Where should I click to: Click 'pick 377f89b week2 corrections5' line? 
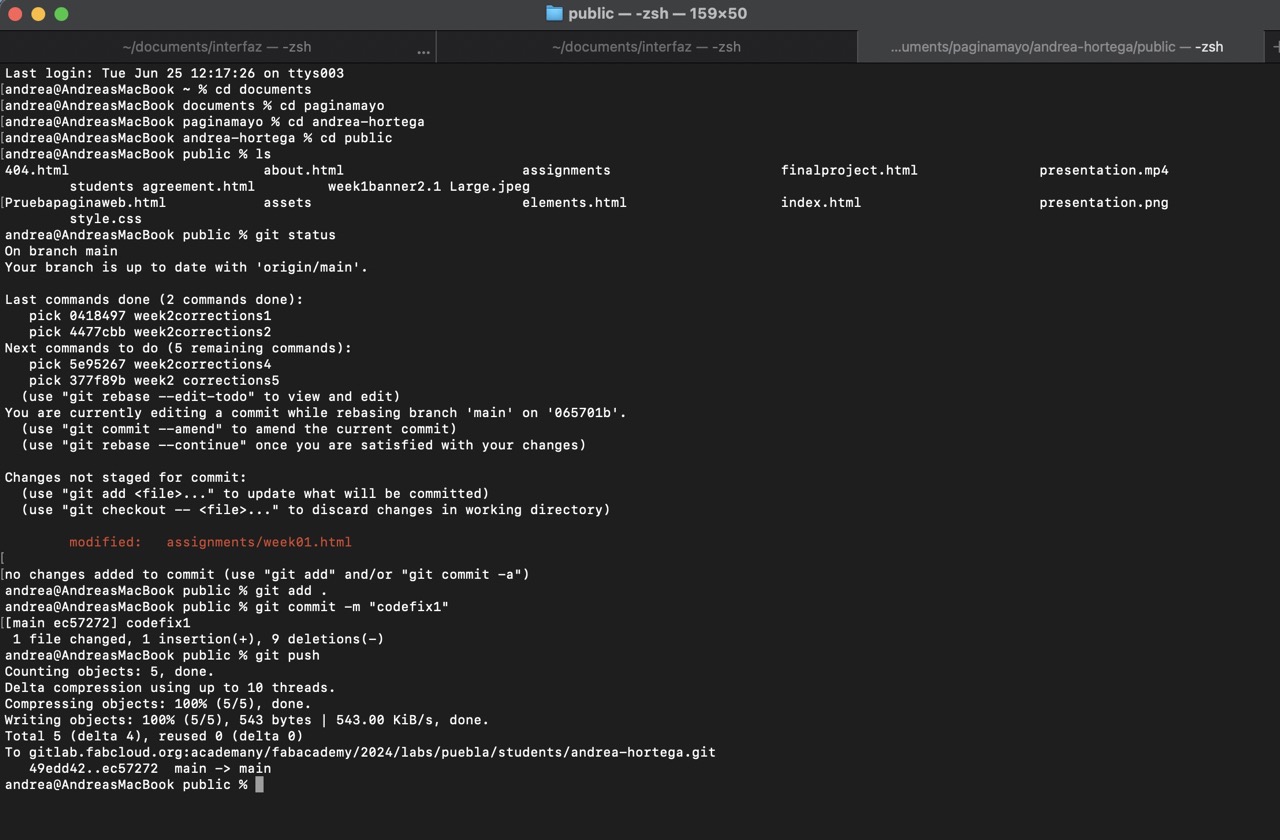pos(154,380)
